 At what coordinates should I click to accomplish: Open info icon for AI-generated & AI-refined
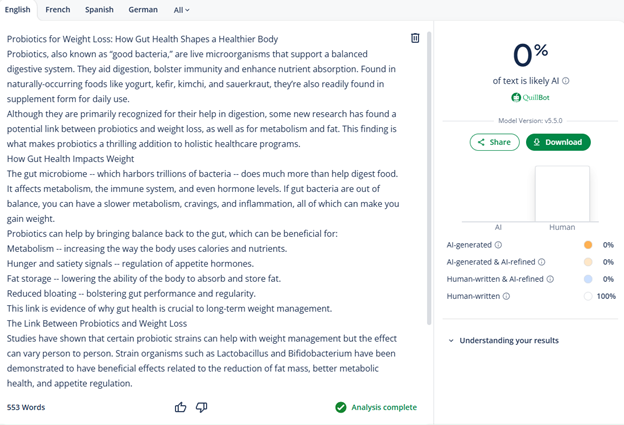coord(542,262)
